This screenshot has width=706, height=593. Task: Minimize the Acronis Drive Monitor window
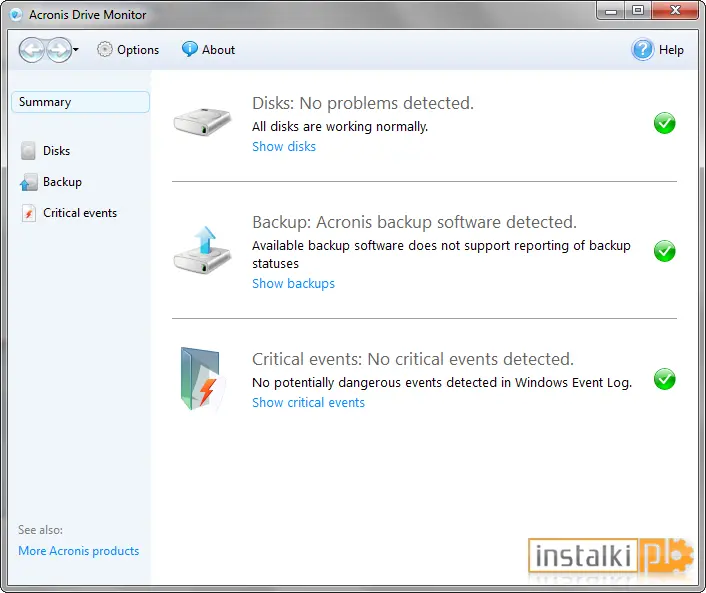coord(611,10)
